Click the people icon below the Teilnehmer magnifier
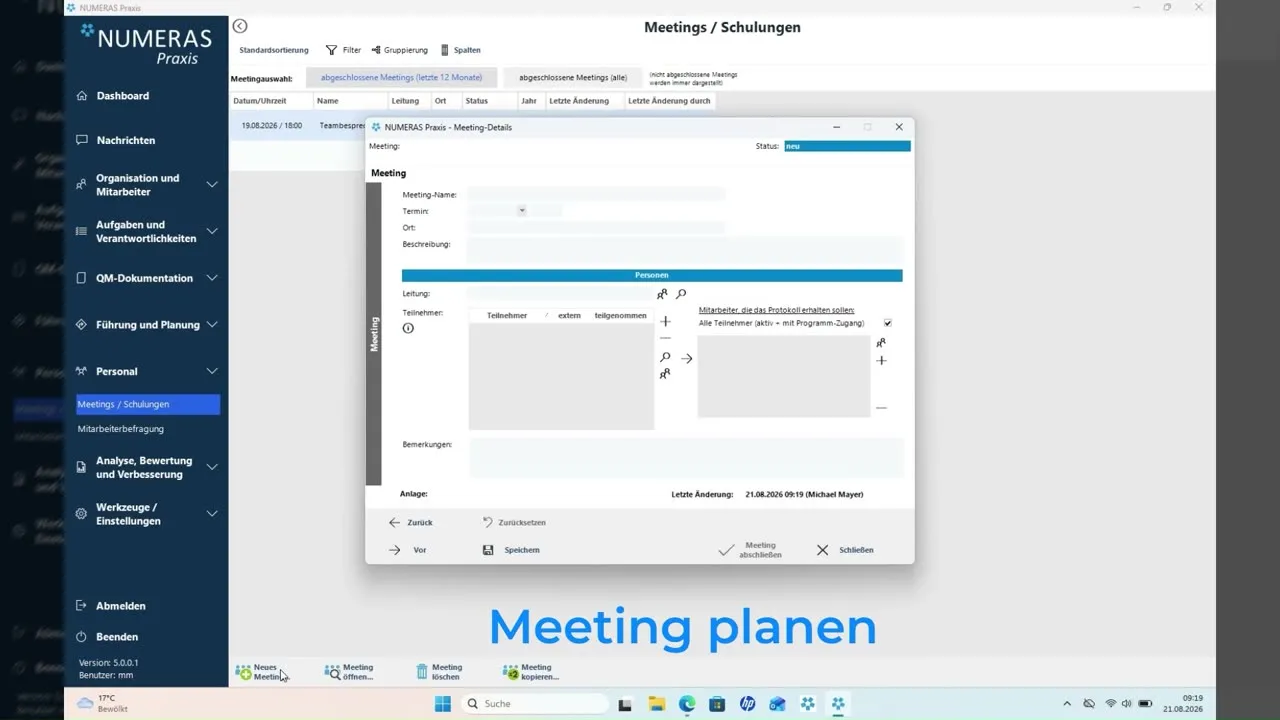1280x720 pixels. pyautogui.click(x=664, y=374)
